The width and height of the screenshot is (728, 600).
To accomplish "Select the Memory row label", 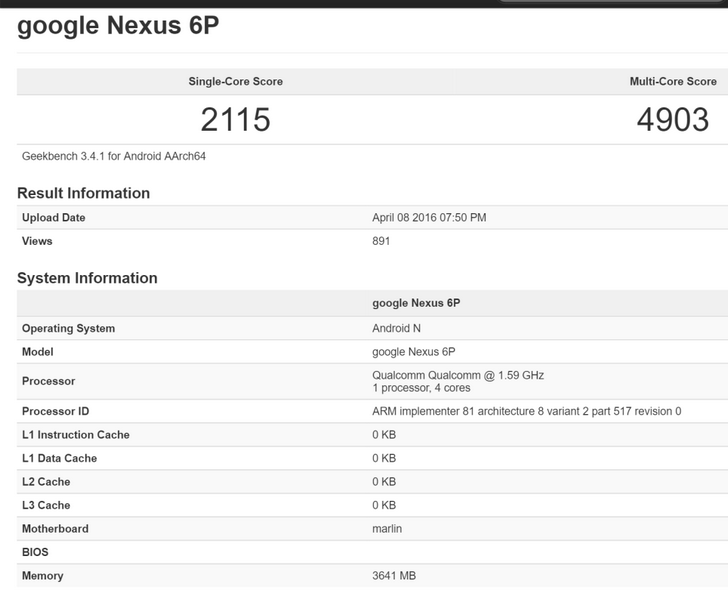I will [42, 576].
